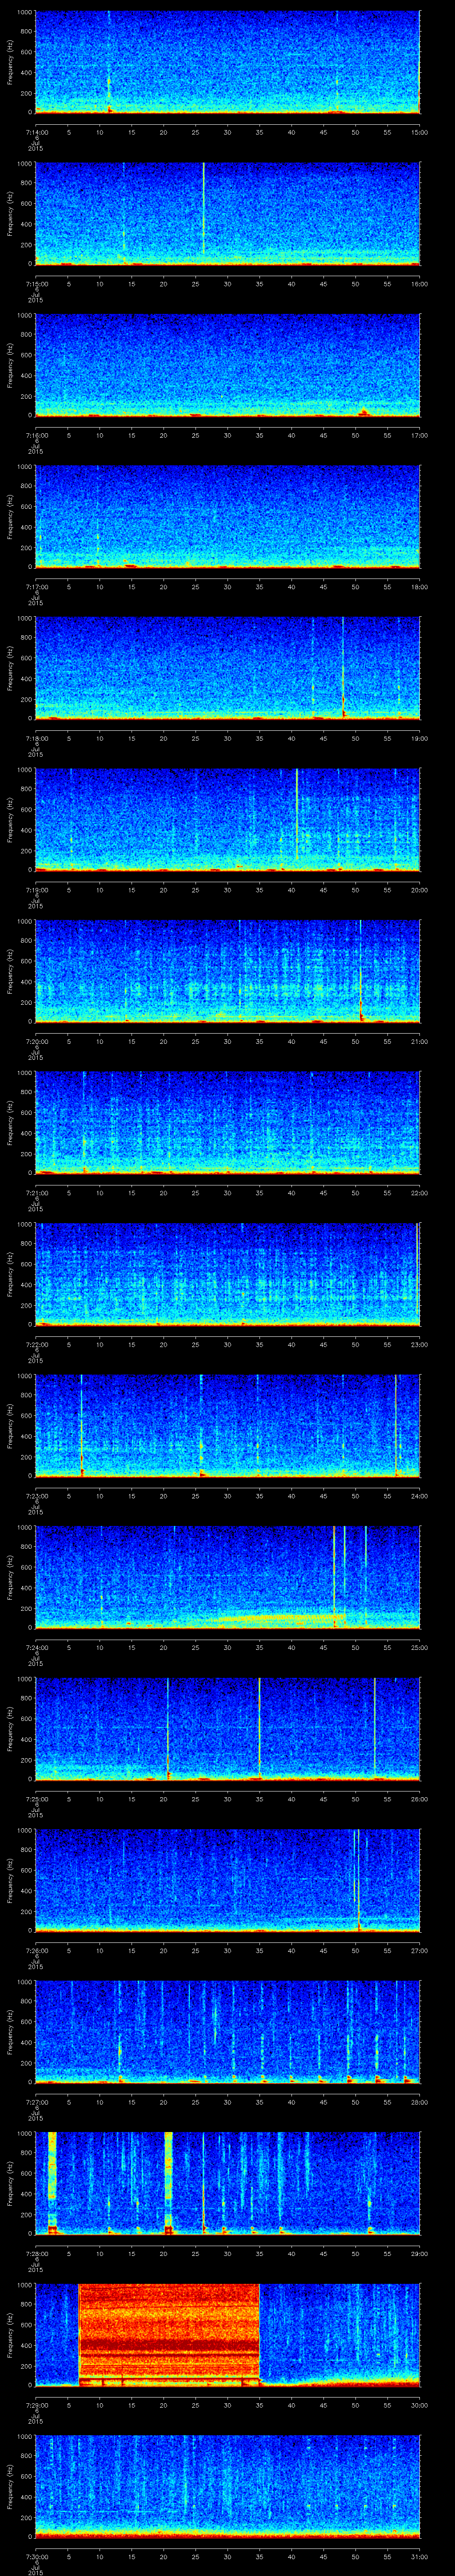Click the bright yellow line in the 7:19:00 spectrogram
This screenshot has height=2576, width=455.
click(297, 814)
